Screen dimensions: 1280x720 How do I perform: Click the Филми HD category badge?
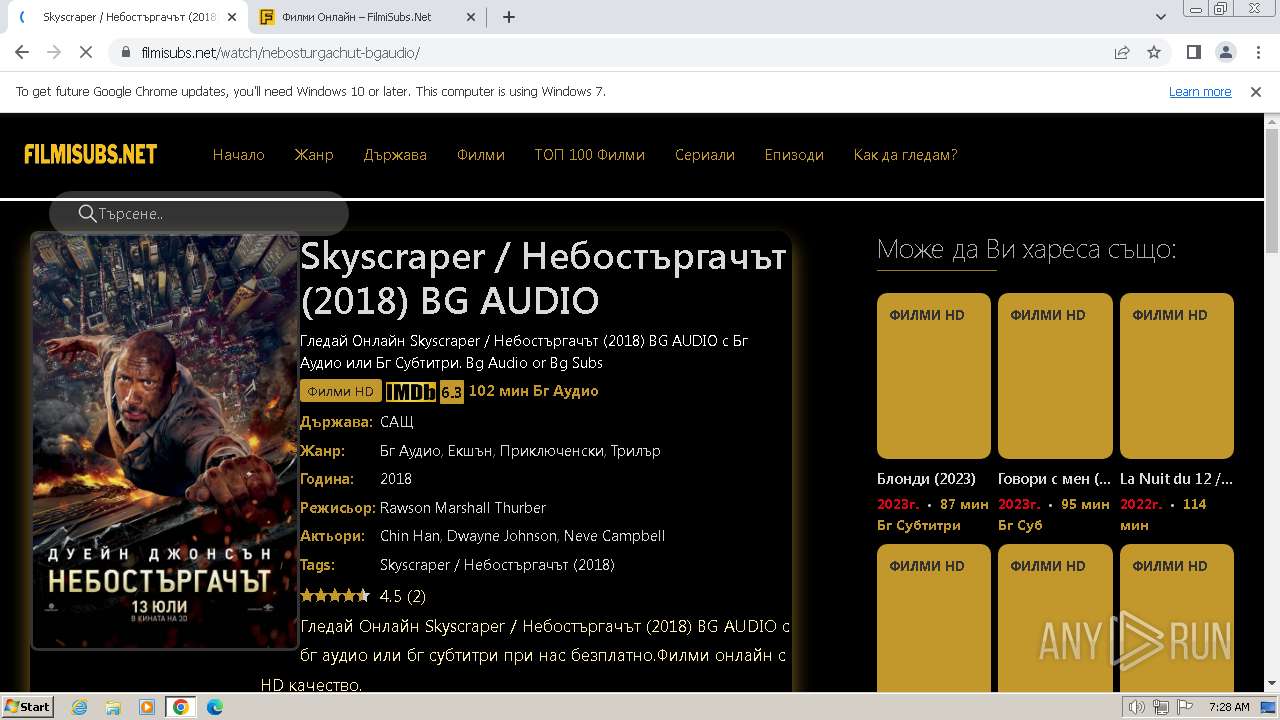[x=340, y=391]
